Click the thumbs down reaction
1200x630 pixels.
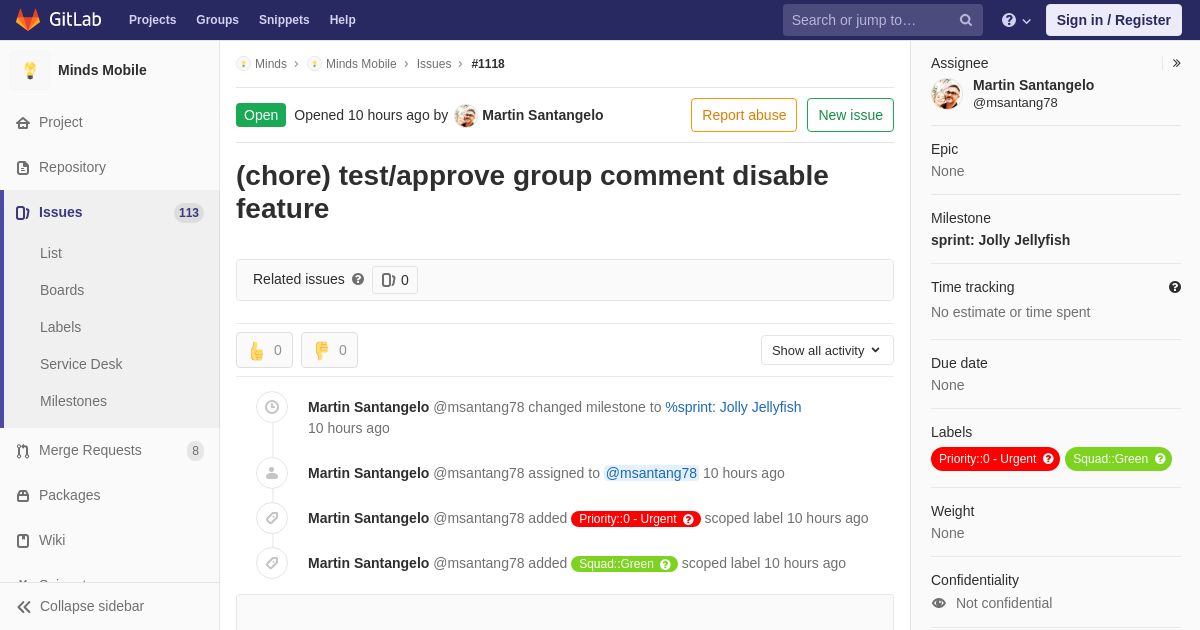tap(329, 350)
